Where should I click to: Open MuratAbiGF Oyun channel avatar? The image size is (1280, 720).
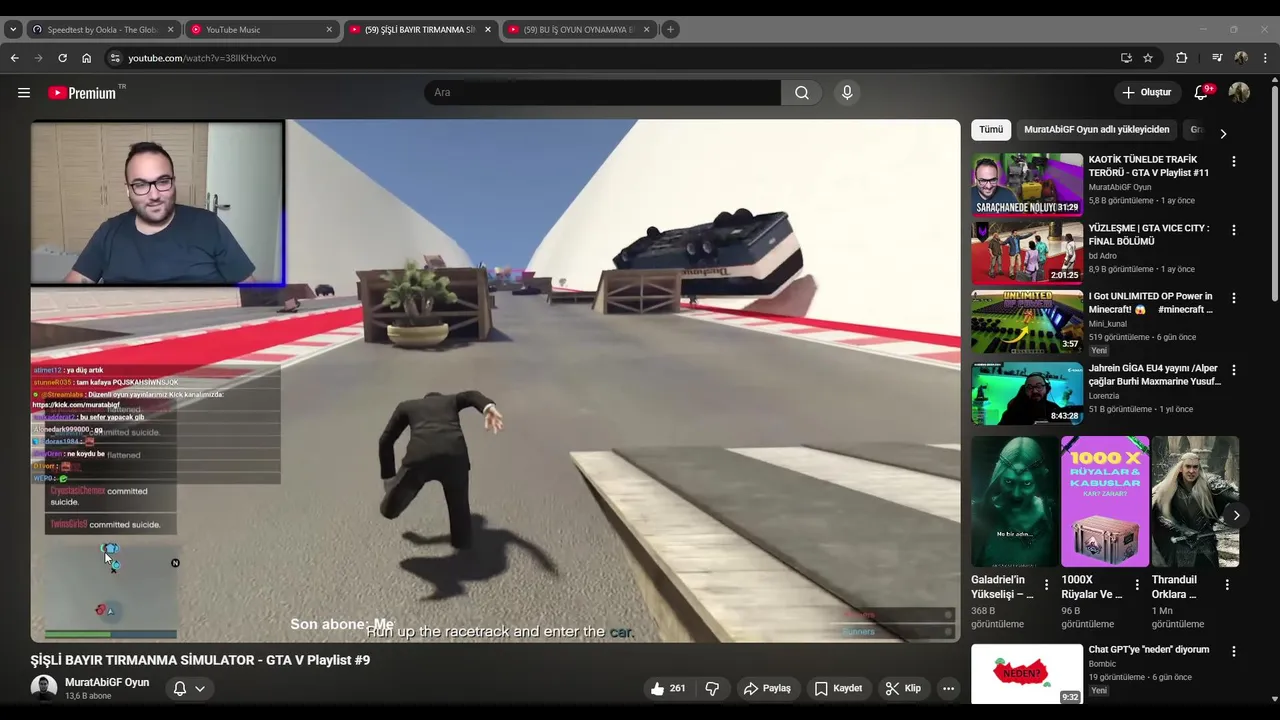(44, 688)
